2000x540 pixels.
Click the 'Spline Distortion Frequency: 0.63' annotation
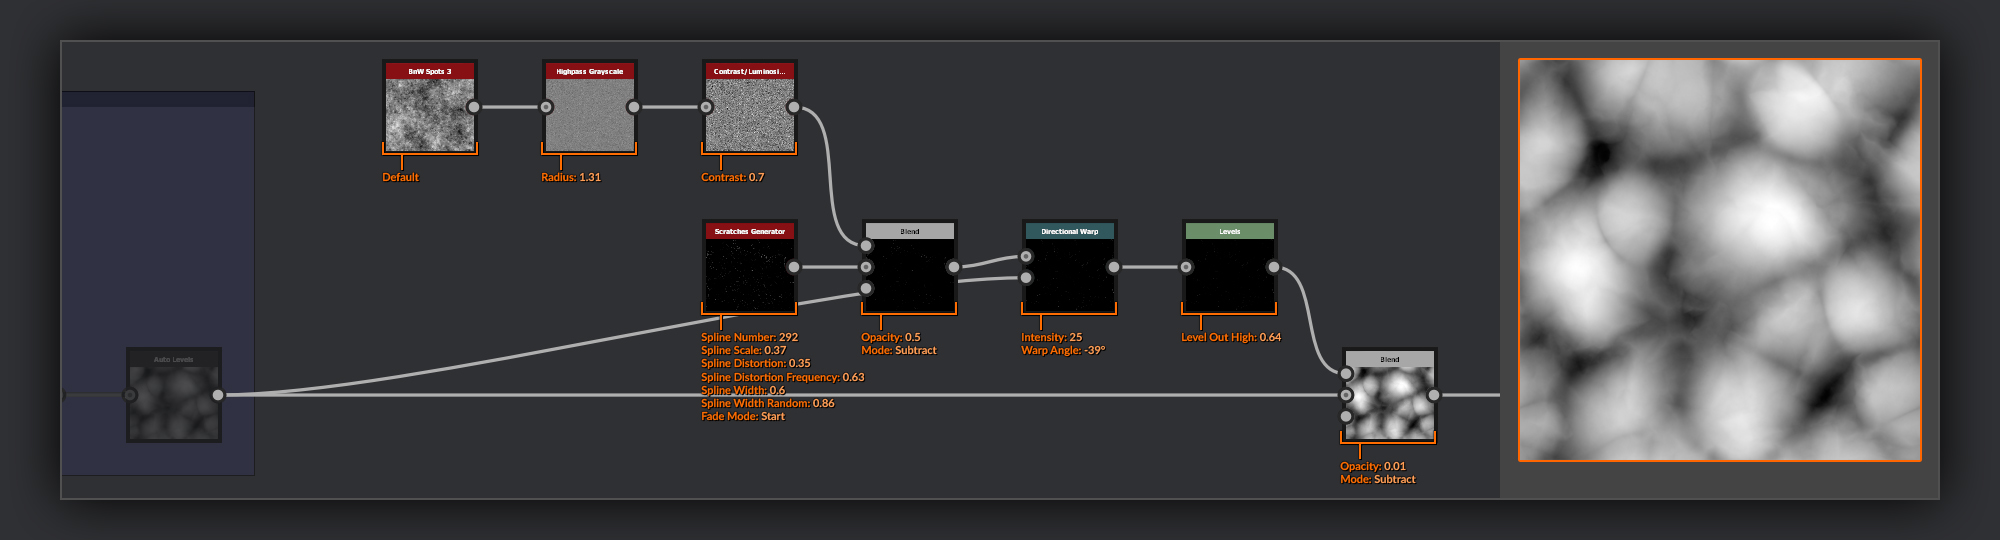782,377
